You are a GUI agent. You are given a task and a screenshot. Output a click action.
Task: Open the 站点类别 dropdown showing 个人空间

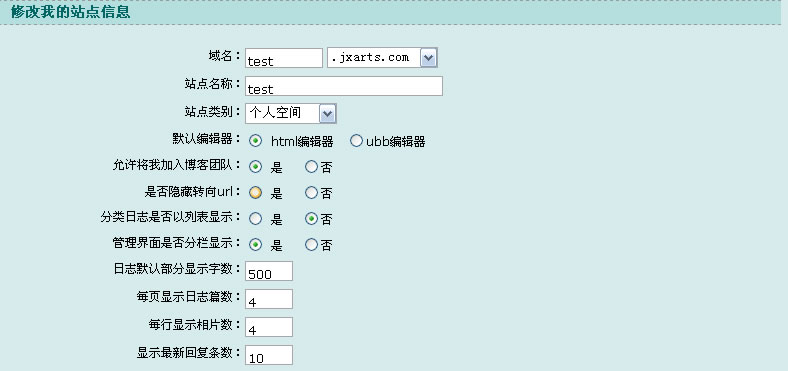click(290, 114)
